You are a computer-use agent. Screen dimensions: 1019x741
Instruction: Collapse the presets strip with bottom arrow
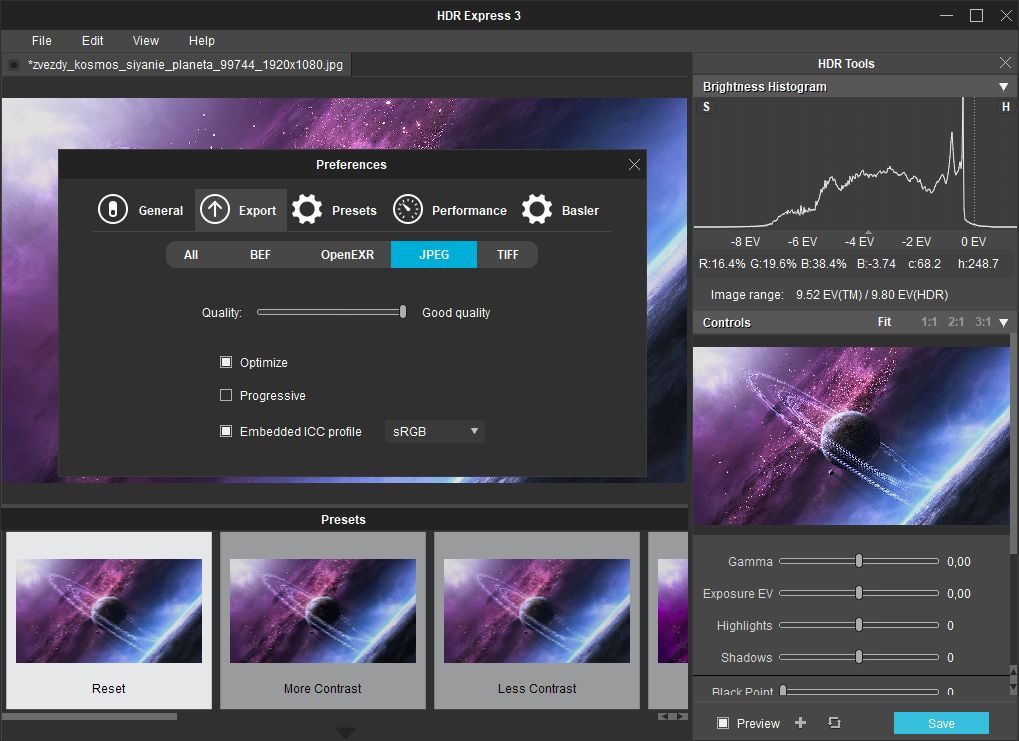[x=345, y=733]
